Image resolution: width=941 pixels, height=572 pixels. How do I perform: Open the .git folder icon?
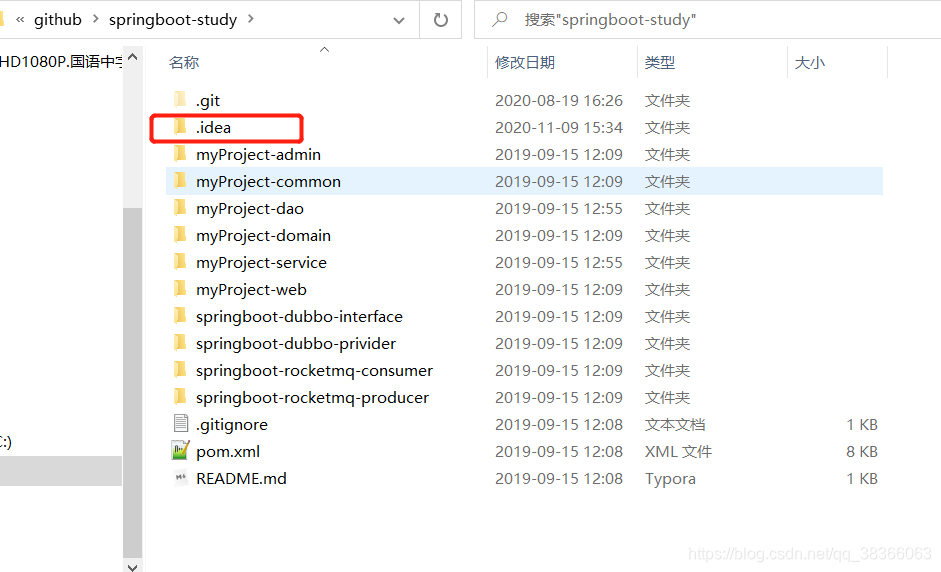coord(180,100)
